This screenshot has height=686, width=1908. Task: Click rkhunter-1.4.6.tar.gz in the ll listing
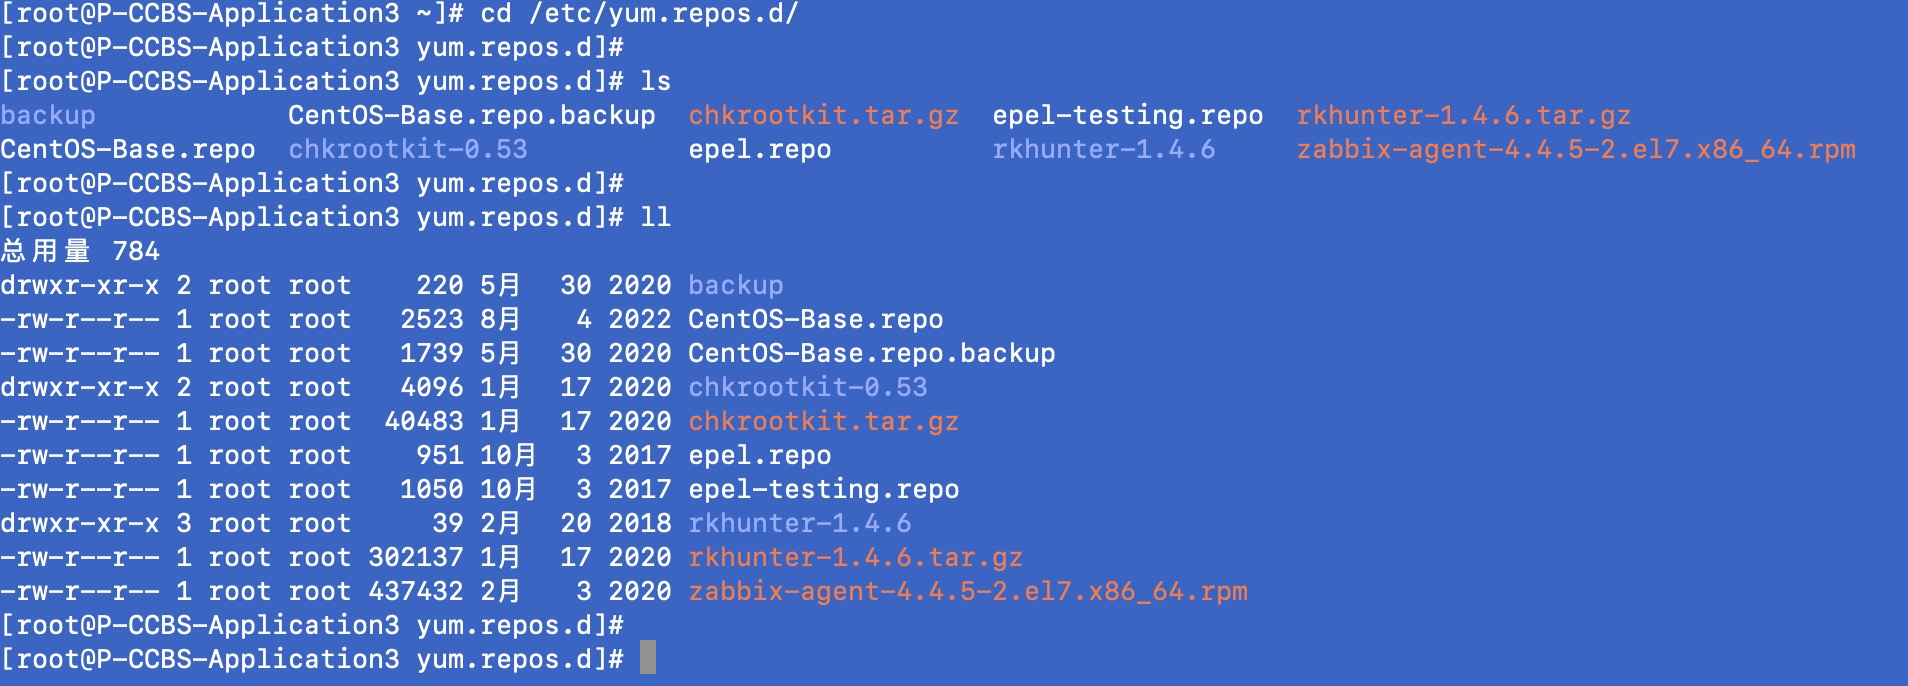[856, 557]
